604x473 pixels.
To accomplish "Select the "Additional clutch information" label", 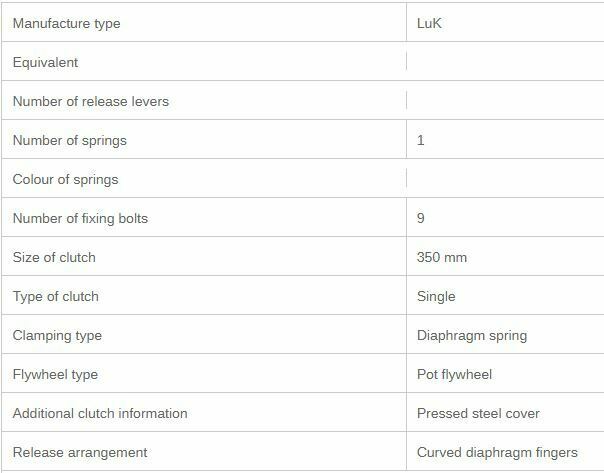I will pyautogui.click(x=100, y=413).
